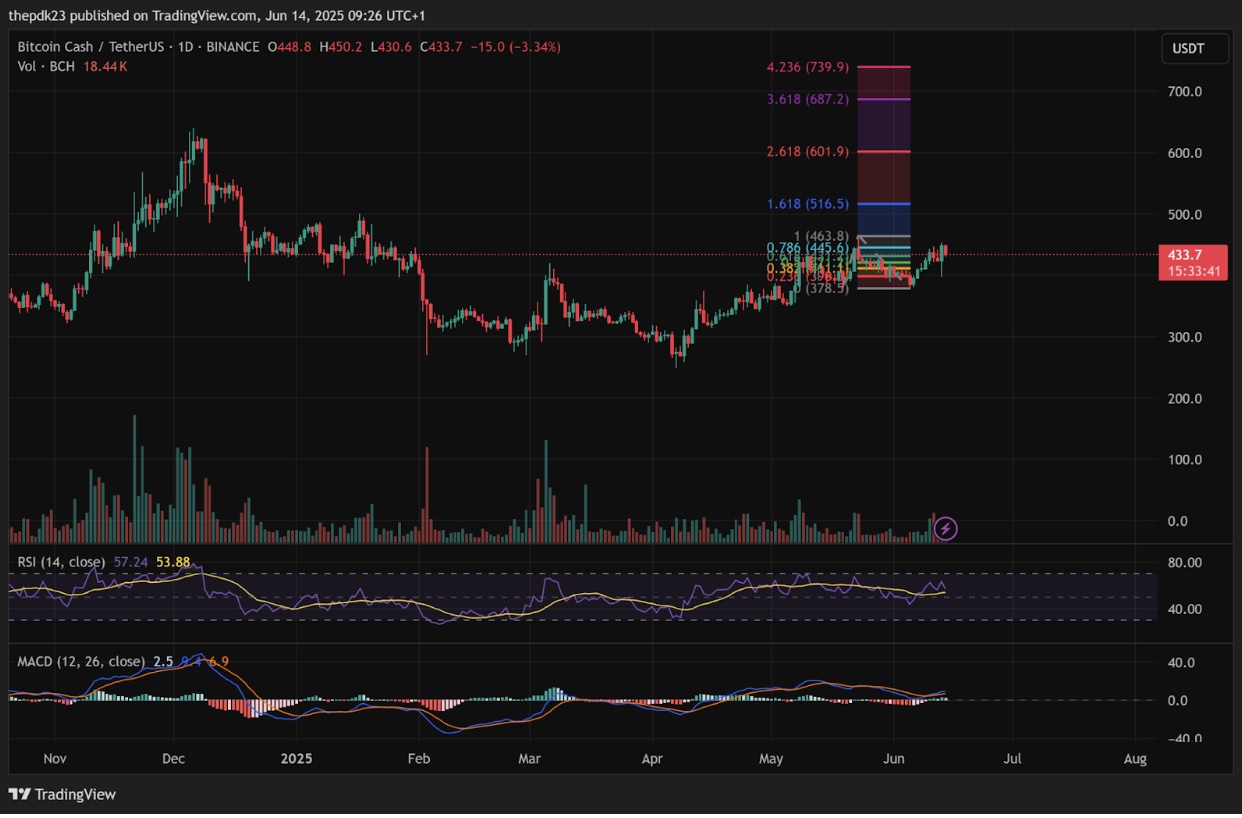Screen dimensions: 1242x818
Task: Click the RSI scale label 40.00
Action: [1184, 609]
